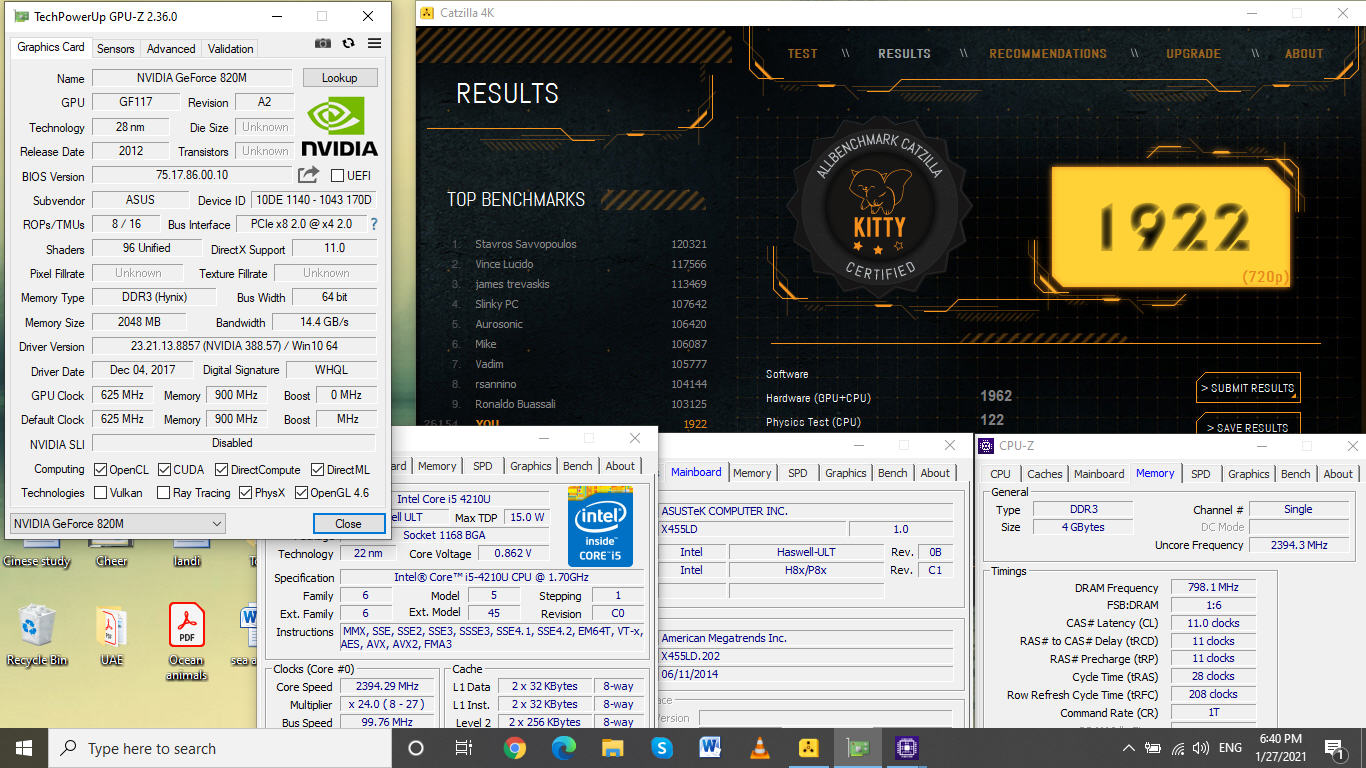Click Wi-Fi network tray icon
Viewport: 1366px width, 768px height.
pyautogui.click(x=1177, y=748)
